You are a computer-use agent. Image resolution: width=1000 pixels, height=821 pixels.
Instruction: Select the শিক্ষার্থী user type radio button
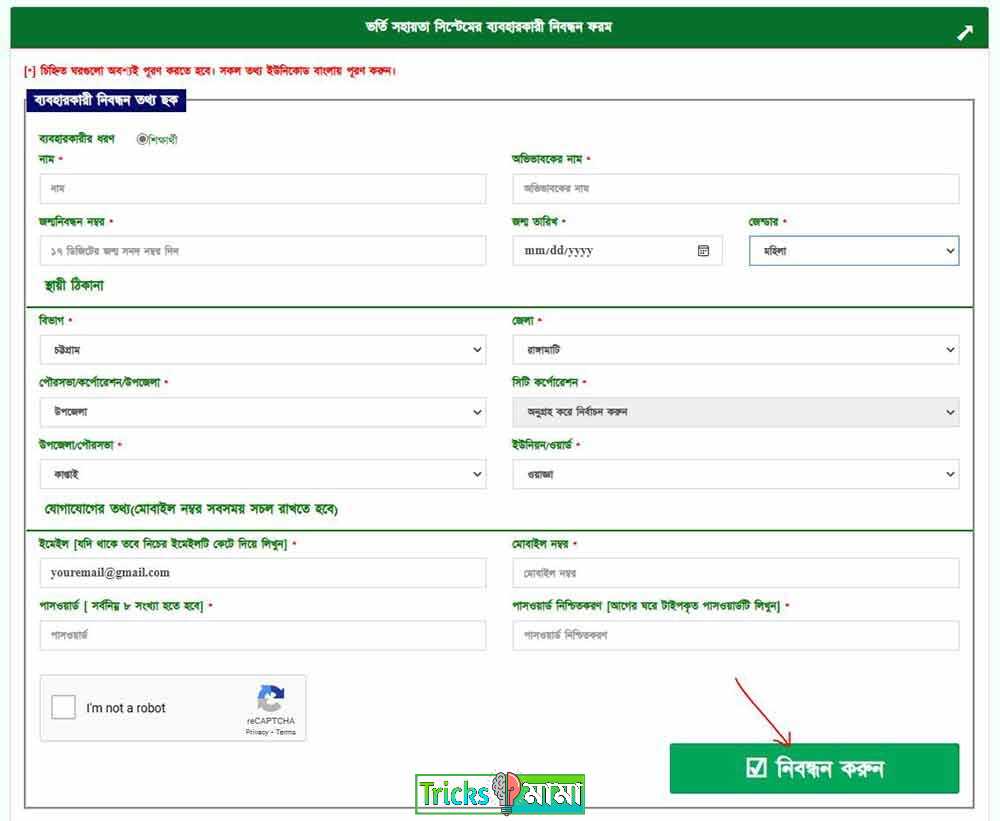click(x=142, y=139)
